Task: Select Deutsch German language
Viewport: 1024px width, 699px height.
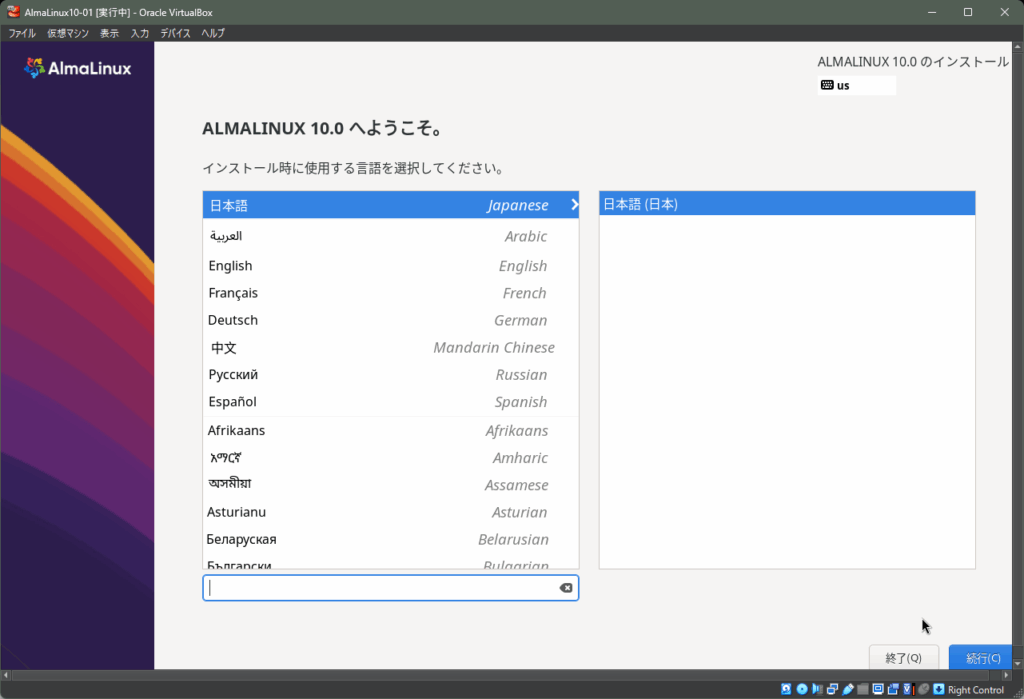Action: [391, 320]
